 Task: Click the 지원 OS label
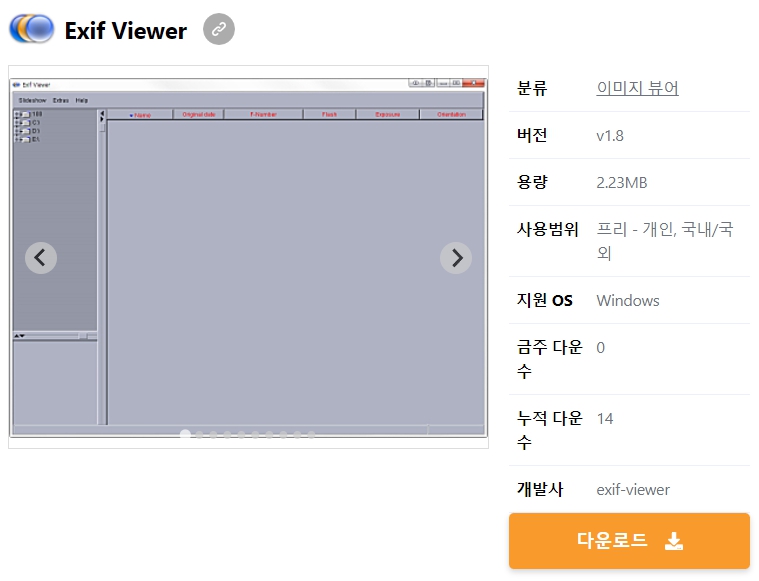[545, 300]
